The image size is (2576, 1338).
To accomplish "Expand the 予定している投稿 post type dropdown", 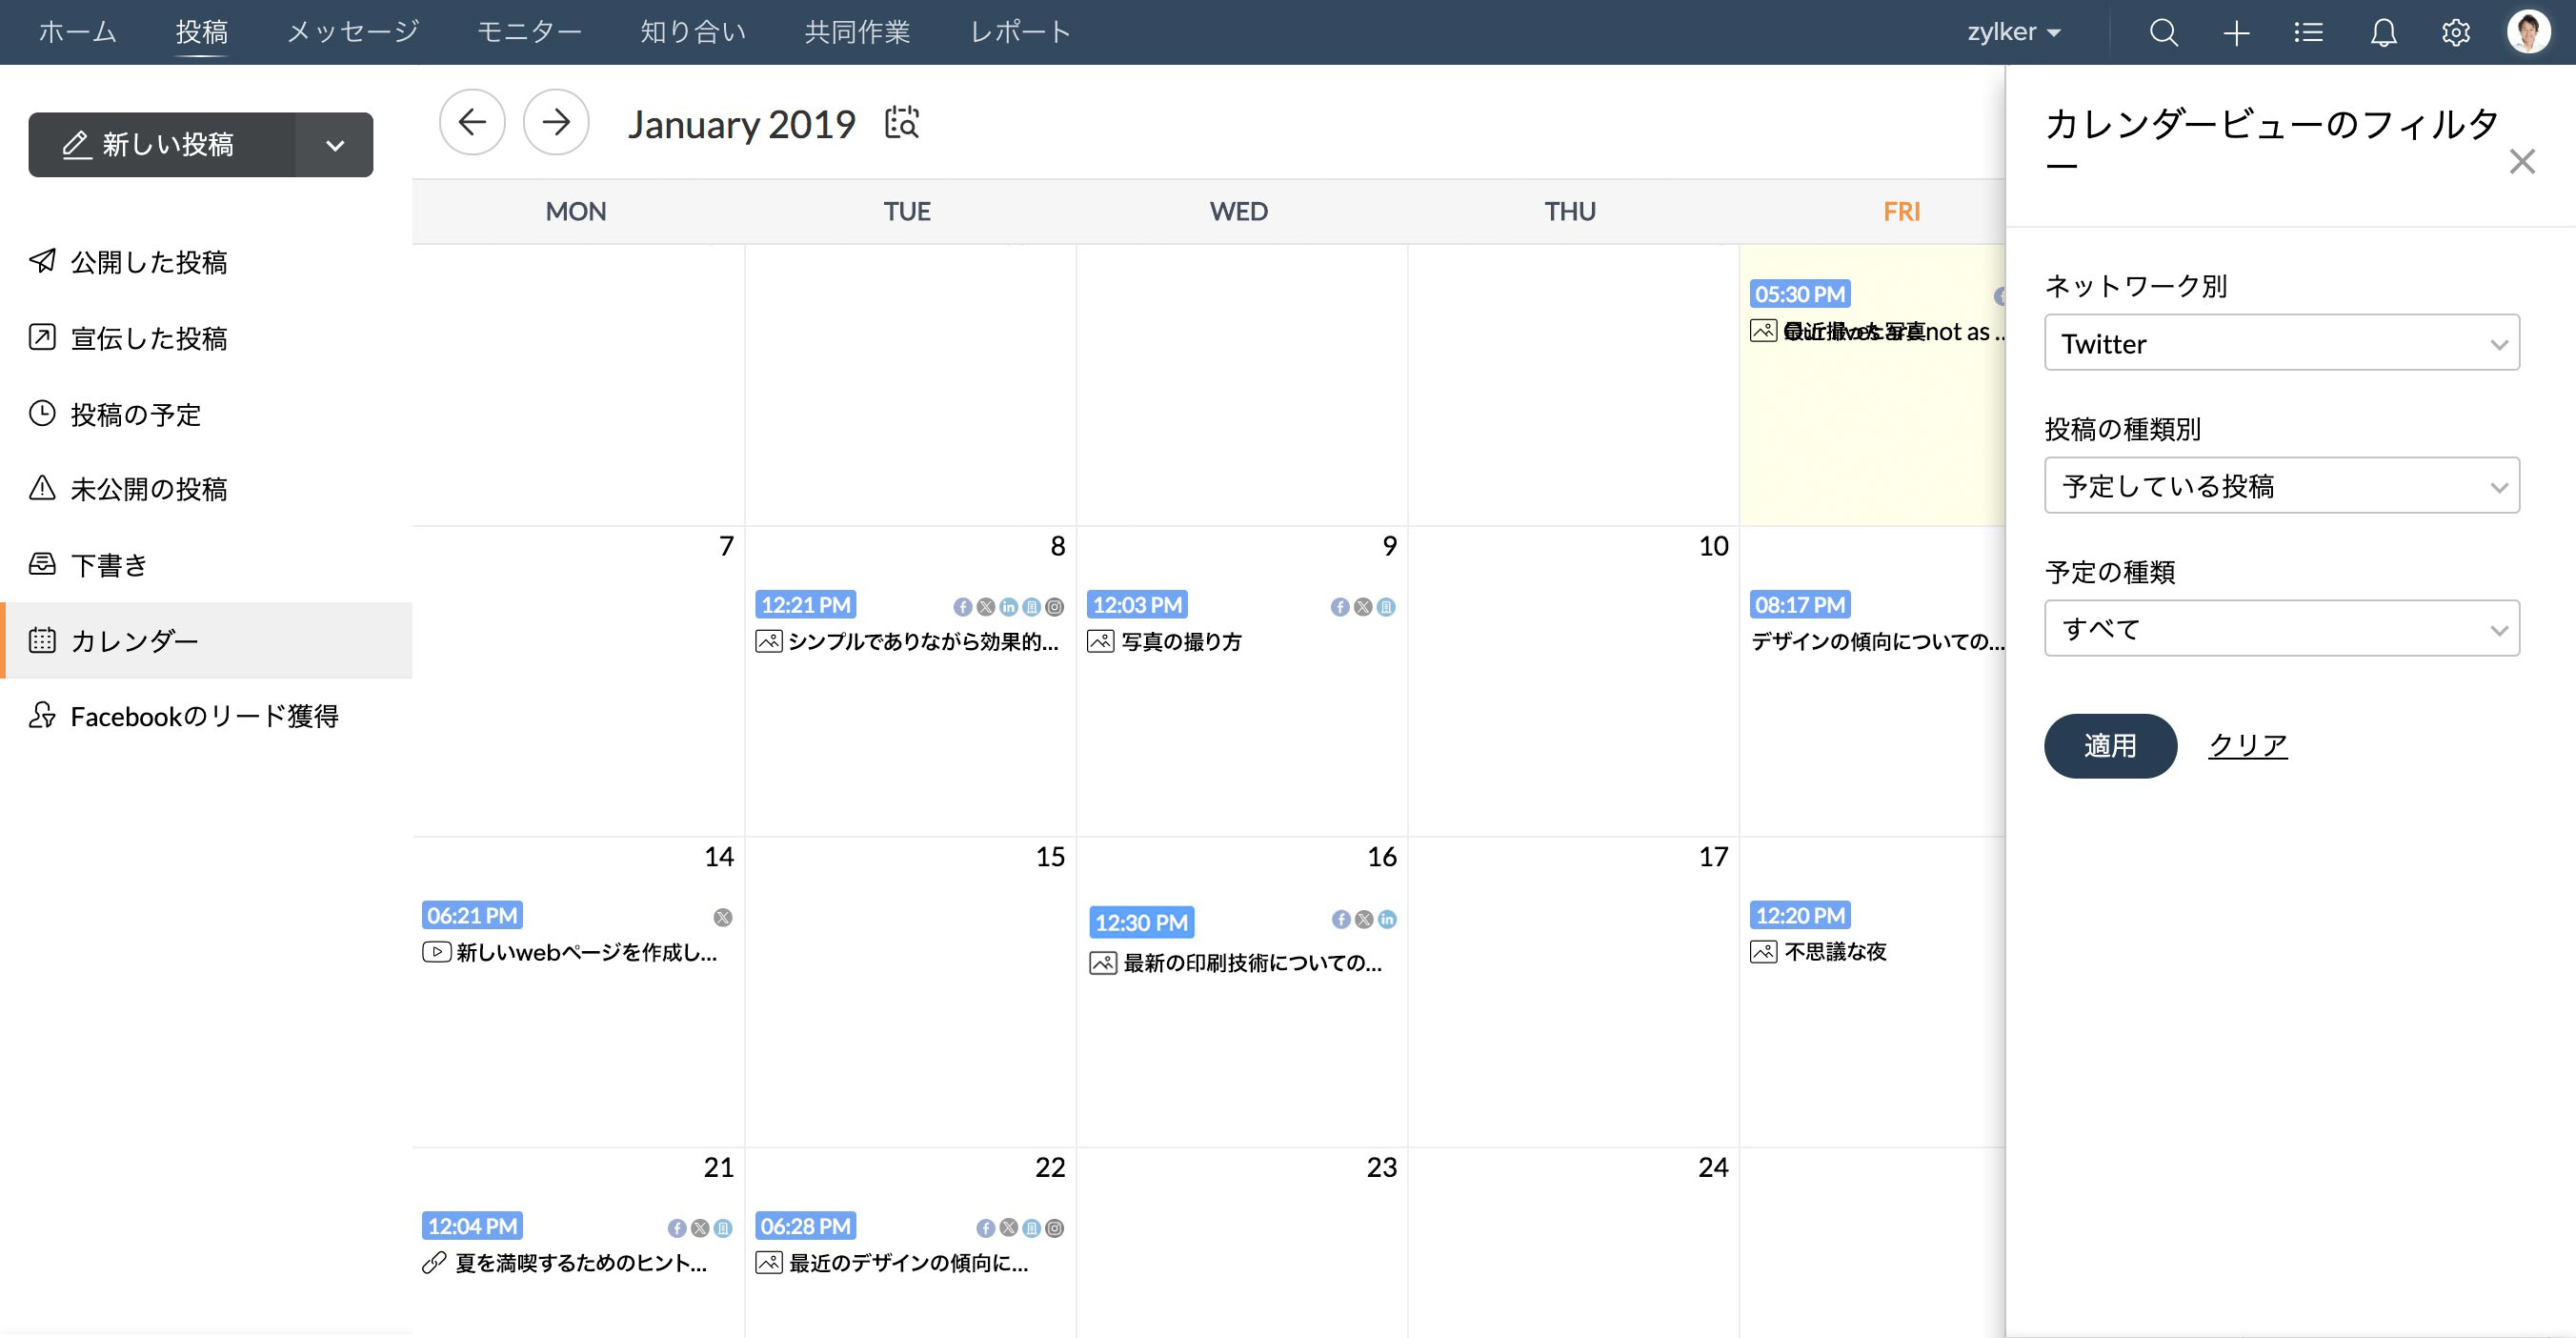I will click(2281, 486).
